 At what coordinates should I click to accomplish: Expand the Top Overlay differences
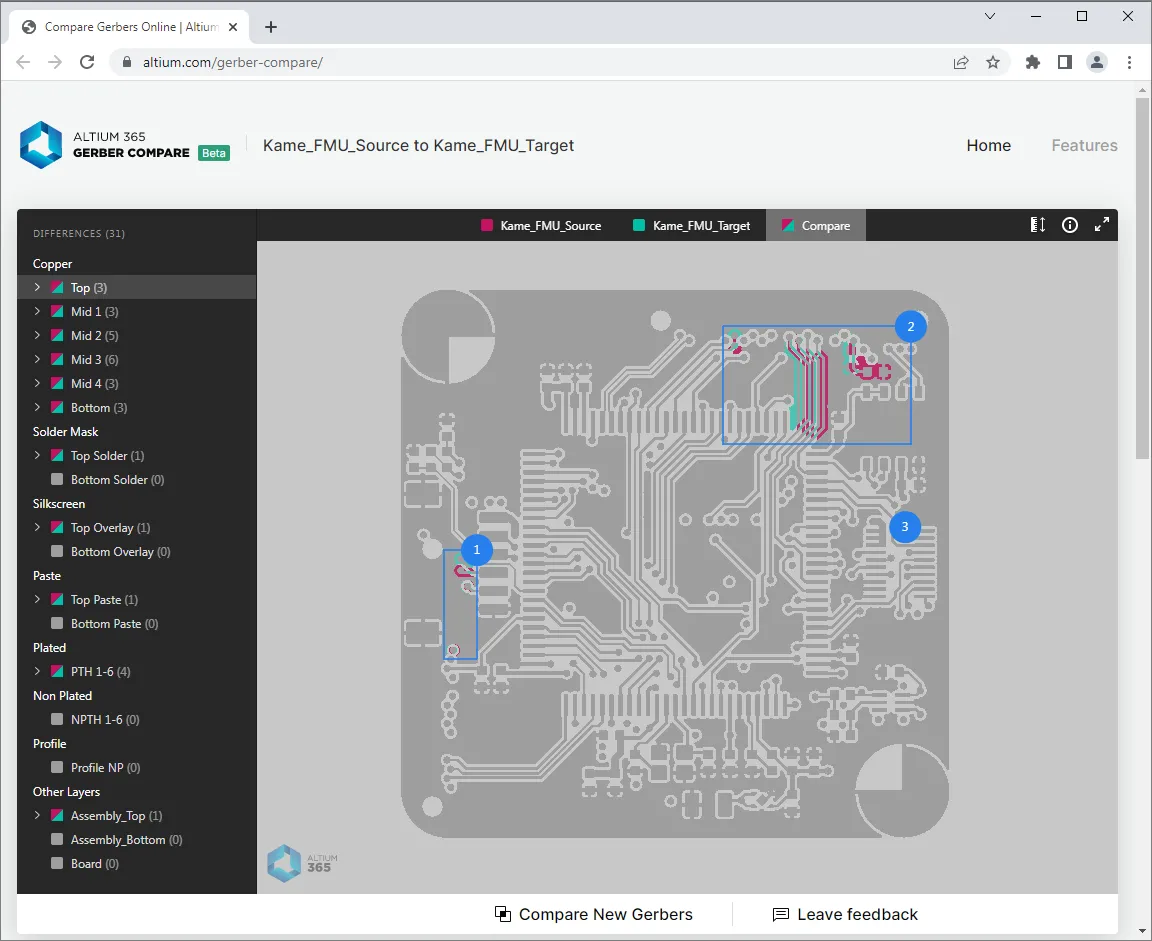pyautogui.click(x=37, y=527)
